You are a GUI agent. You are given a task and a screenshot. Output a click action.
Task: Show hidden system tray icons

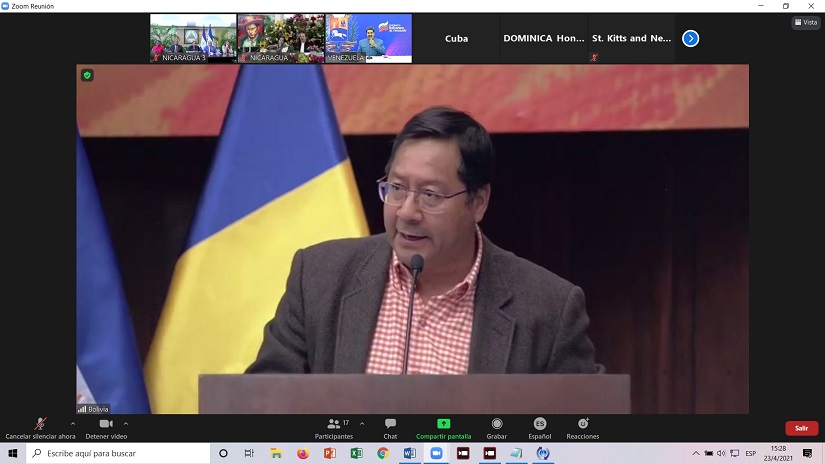(696, 453)
